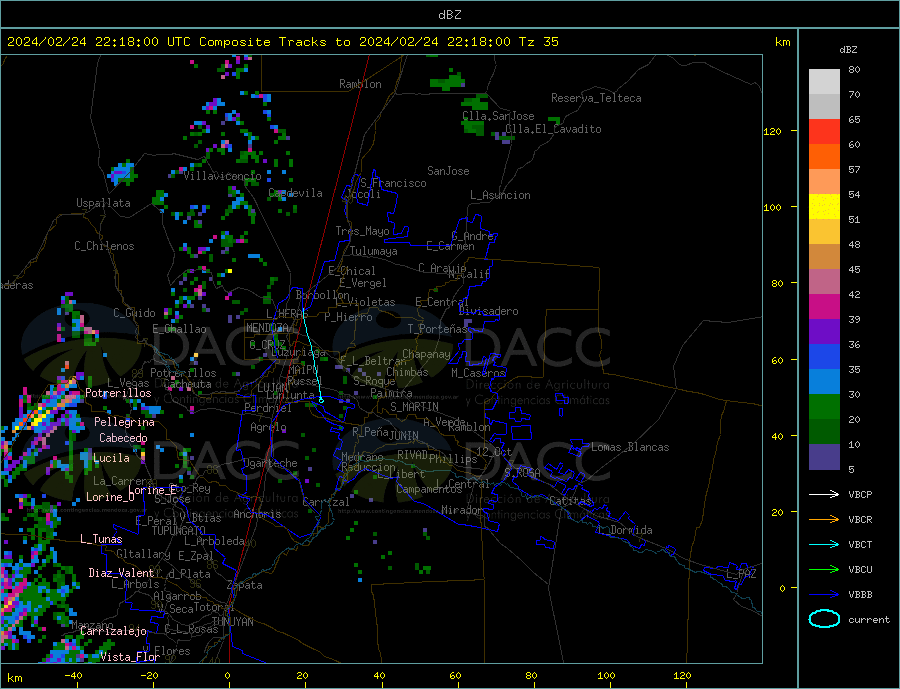The width and height of the screenshot is (900, 689).
Task: Click the dBZ title at top
Action: coord(449,15)
